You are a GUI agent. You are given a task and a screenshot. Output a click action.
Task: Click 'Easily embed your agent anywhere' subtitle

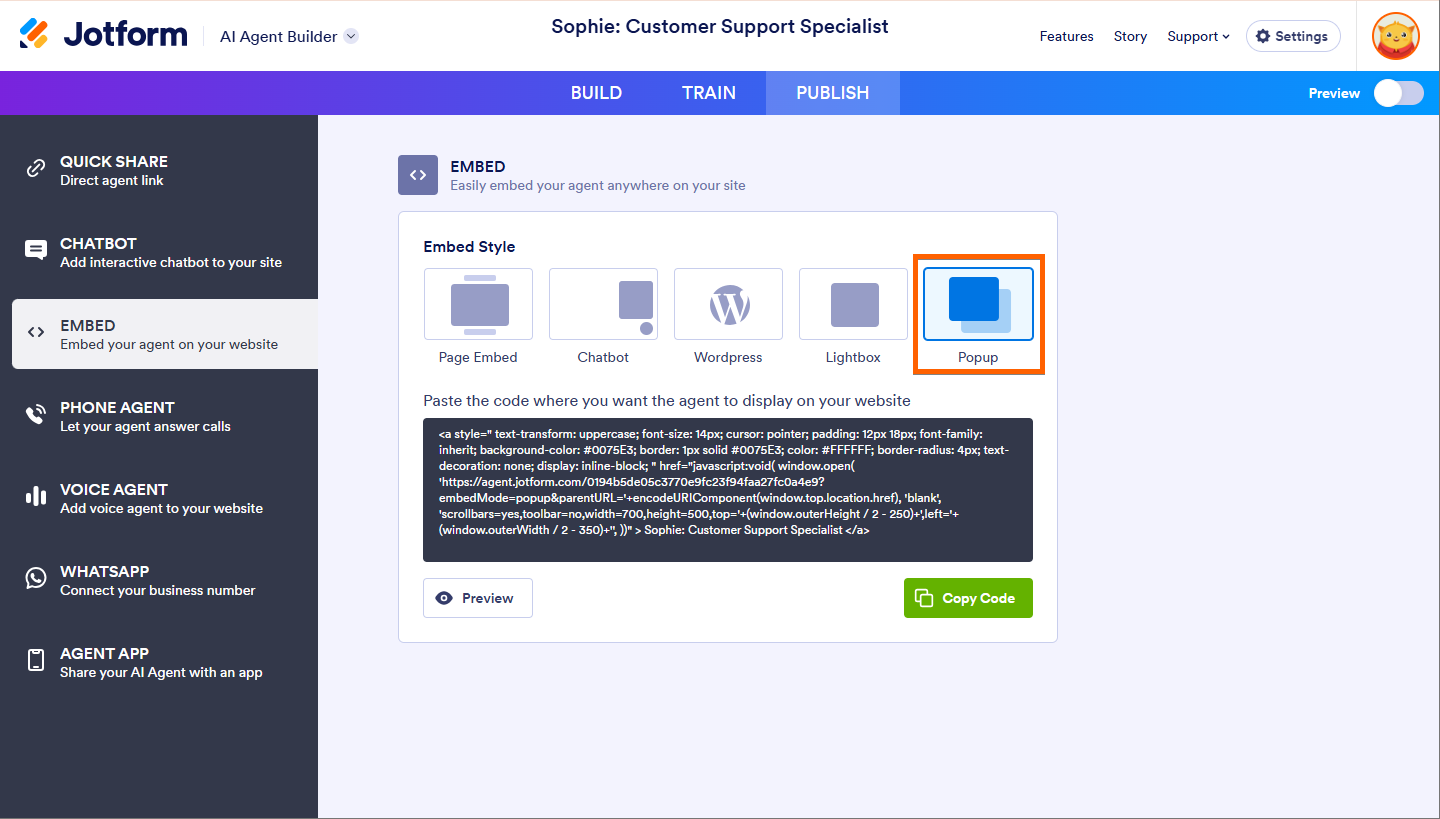pyautogui.click(x=598, y=185)
